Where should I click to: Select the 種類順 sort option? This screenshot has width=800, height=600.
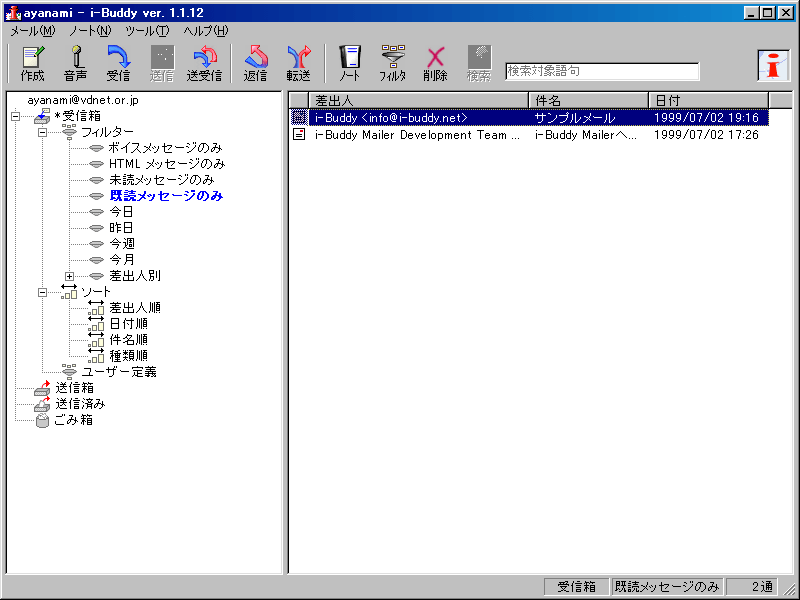point(129,356)
